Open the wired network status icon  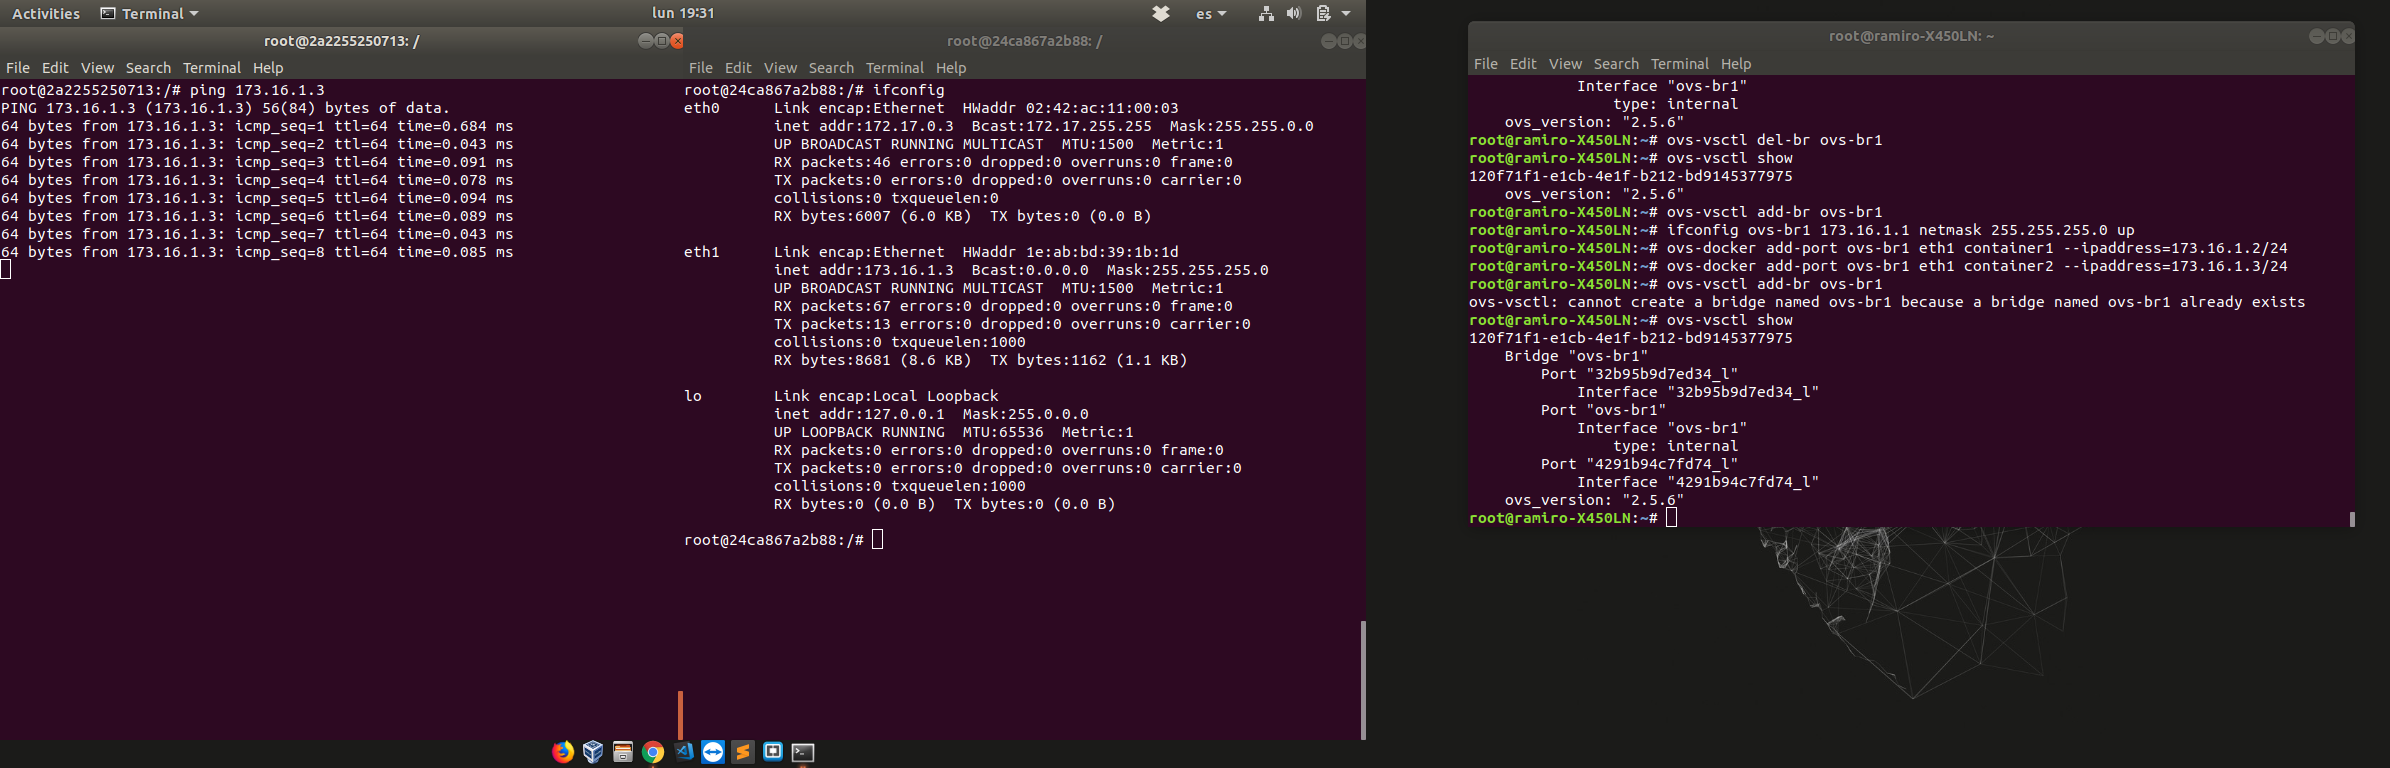click(1266, 14)
